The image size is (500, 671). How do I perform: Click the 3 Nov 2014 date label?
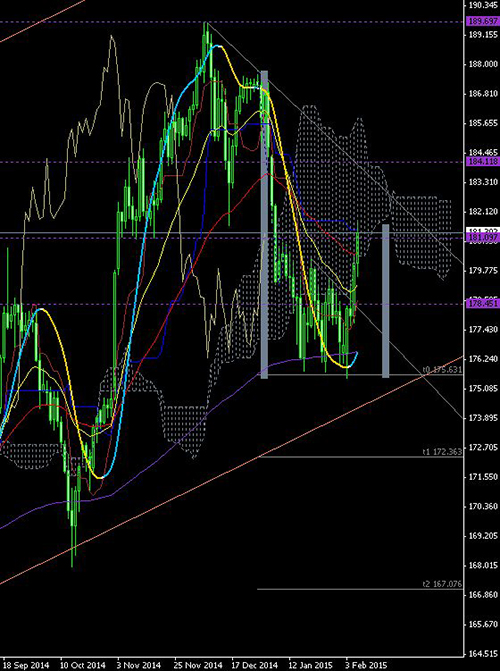(x=139, y=665)
